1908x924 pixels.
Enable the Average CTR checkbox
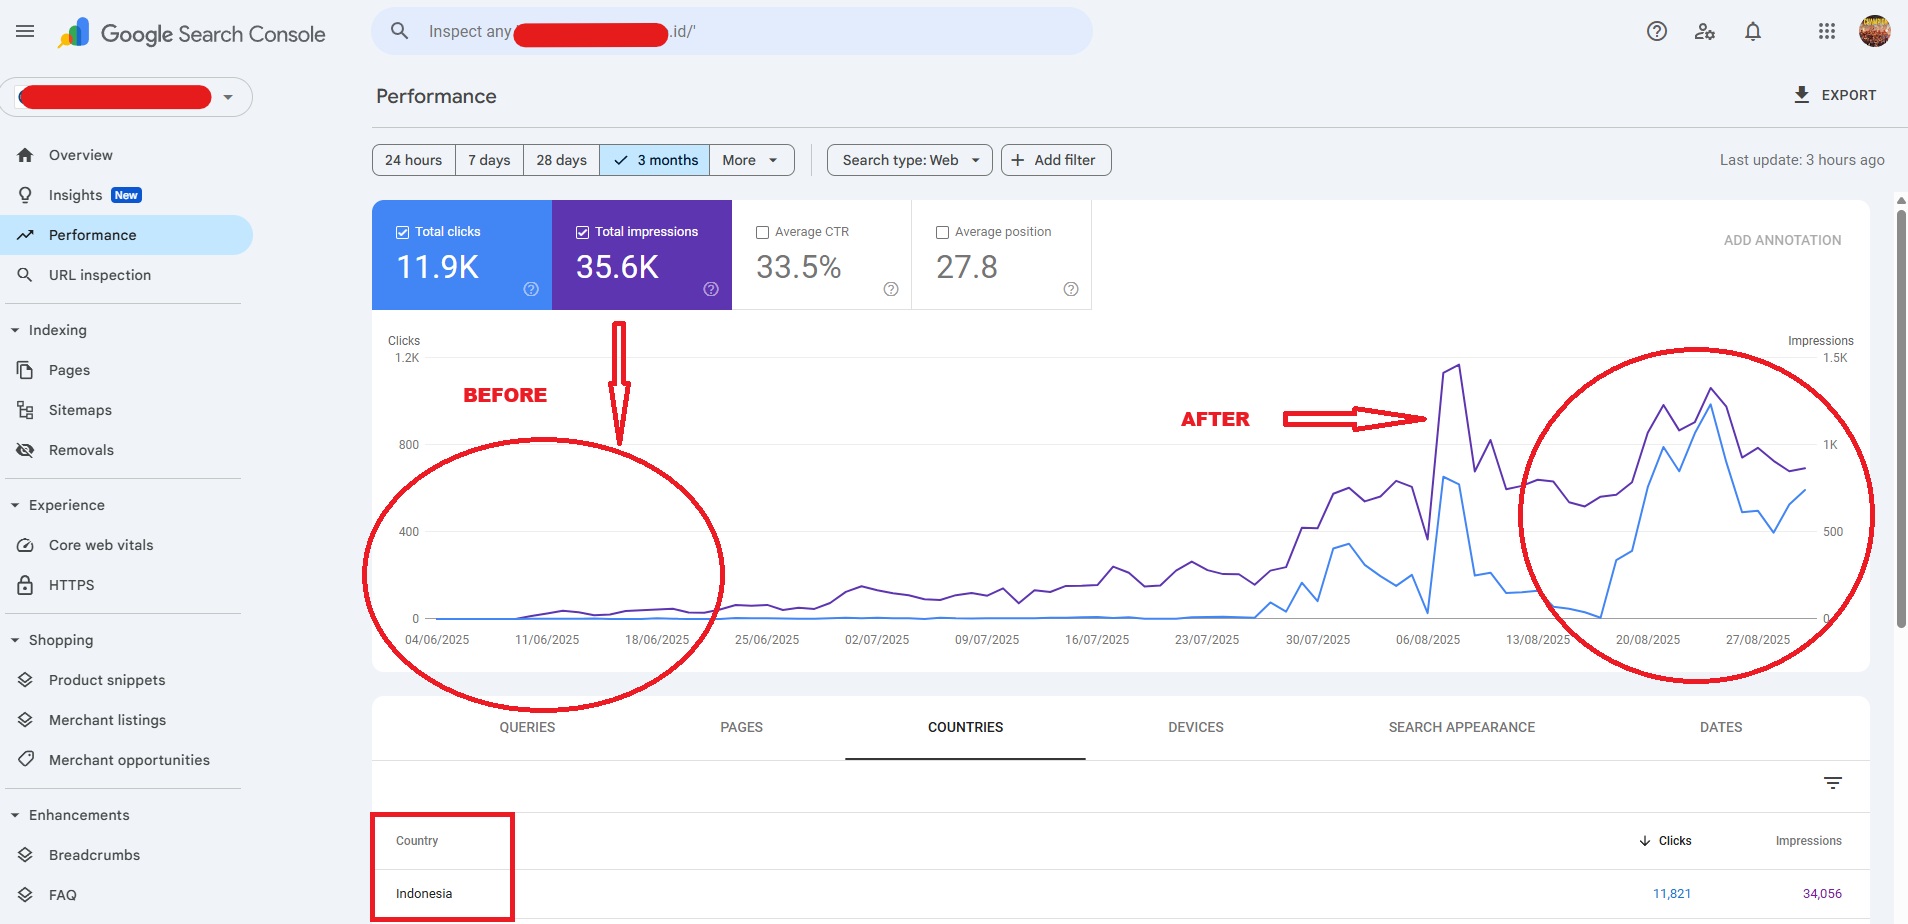[763, 232]
